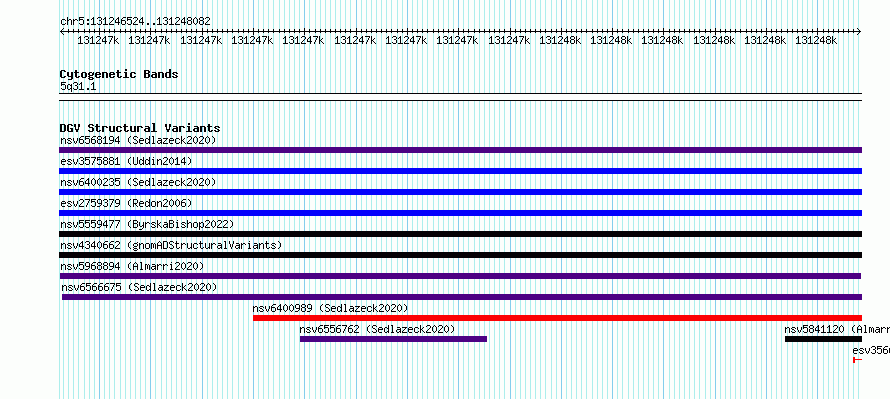The width and height of the screenshot is (890, 399).
Task: Click the nsv6400235 (Sedlazeck2020) label
Action: (x=138, y=182)
